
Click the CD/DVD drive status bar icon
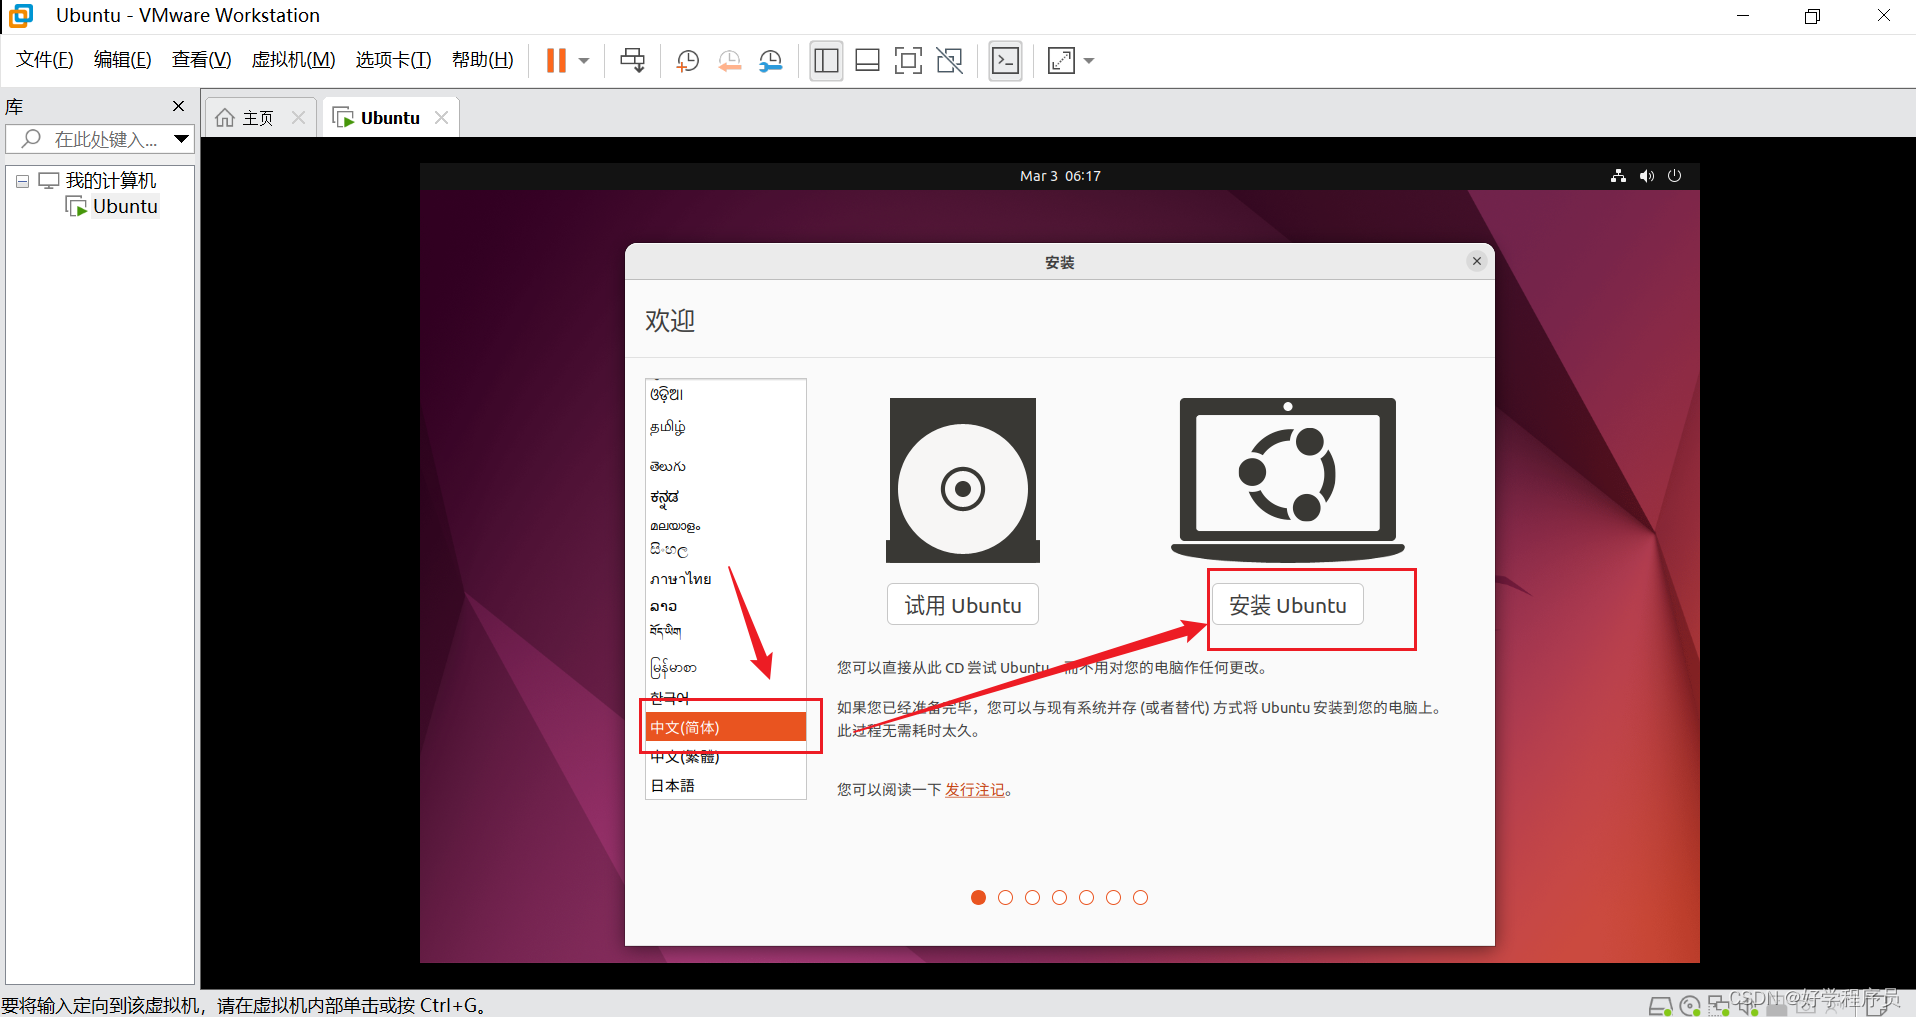[1690, 1006]
